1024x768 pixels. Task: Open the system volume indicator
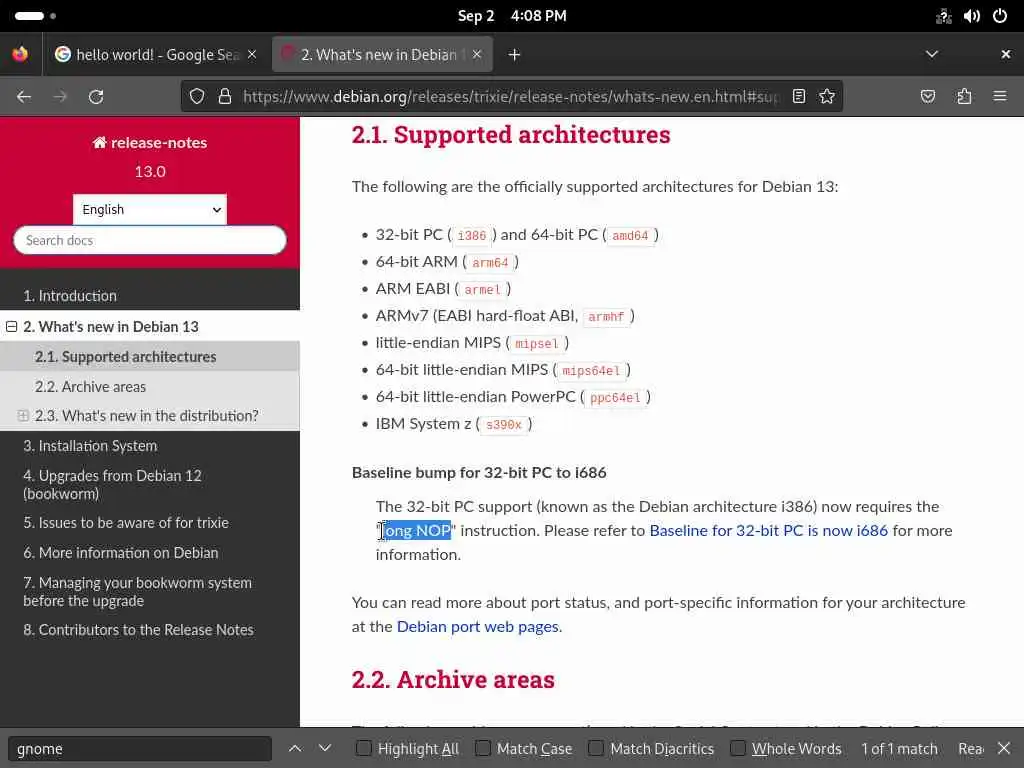pyautogui.click(x=972, y=16)
